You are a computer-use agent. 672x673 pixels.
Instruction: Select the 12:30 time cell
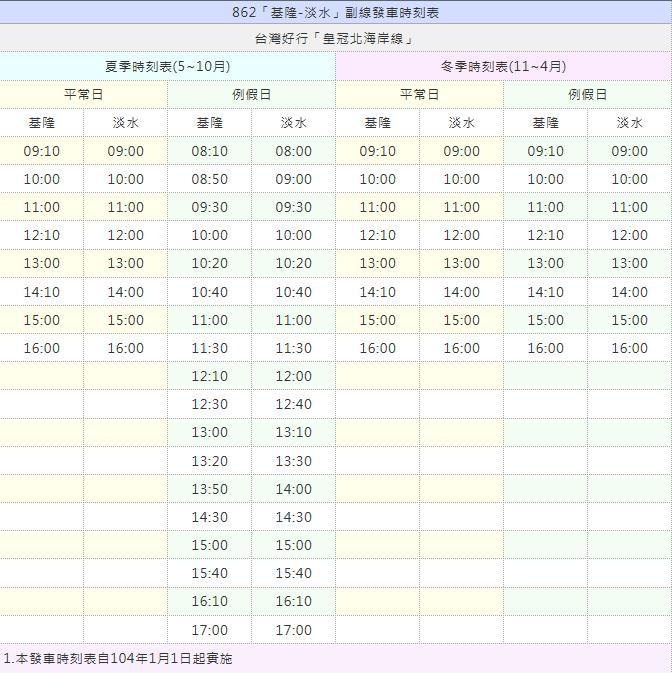pos(209,405)
